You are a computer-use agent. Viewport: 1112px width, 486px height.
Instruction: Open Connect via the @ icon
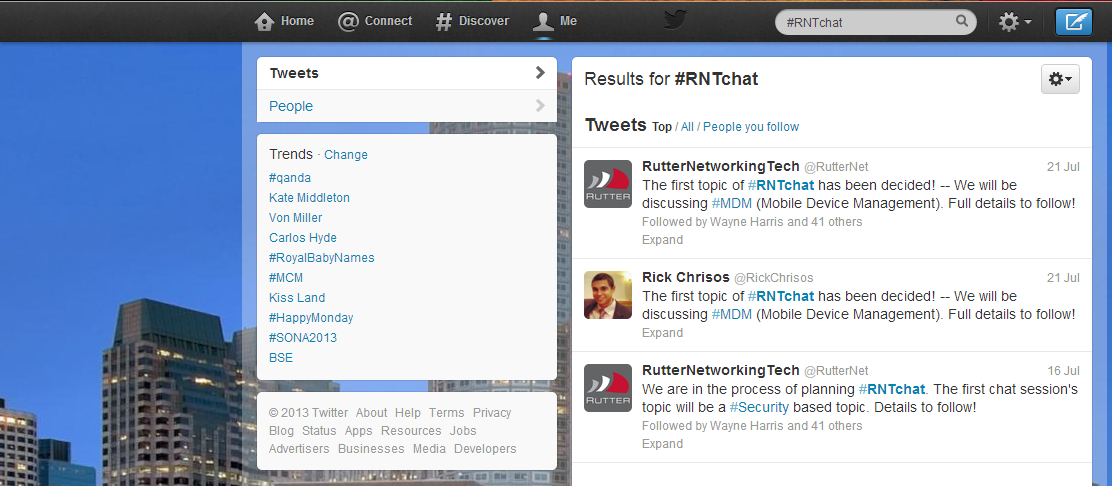(348, 21)
